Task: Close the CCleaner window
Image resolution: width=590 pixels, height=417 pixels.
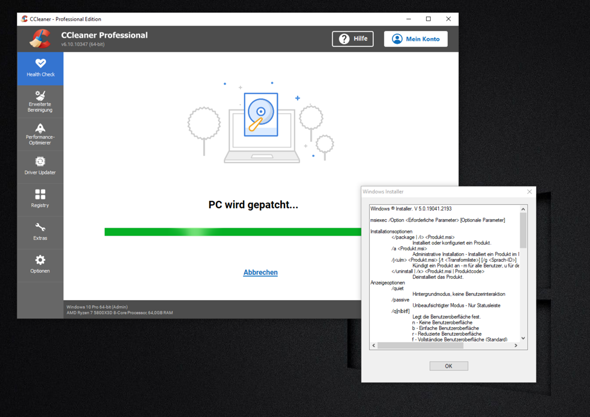Action: point(448,19)
